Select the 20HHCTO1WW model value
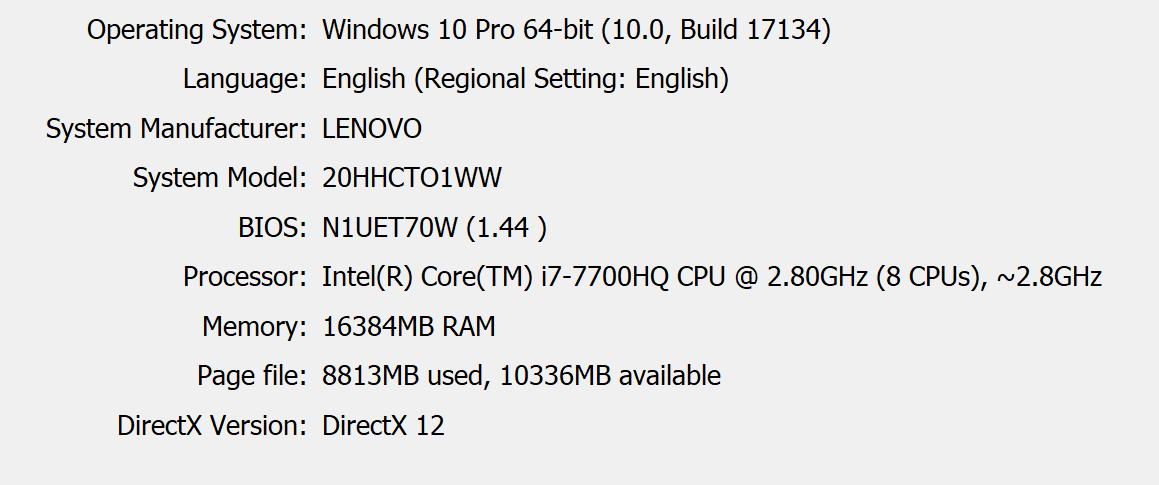This screenshot has height=485, width=1159. [412, 179]
